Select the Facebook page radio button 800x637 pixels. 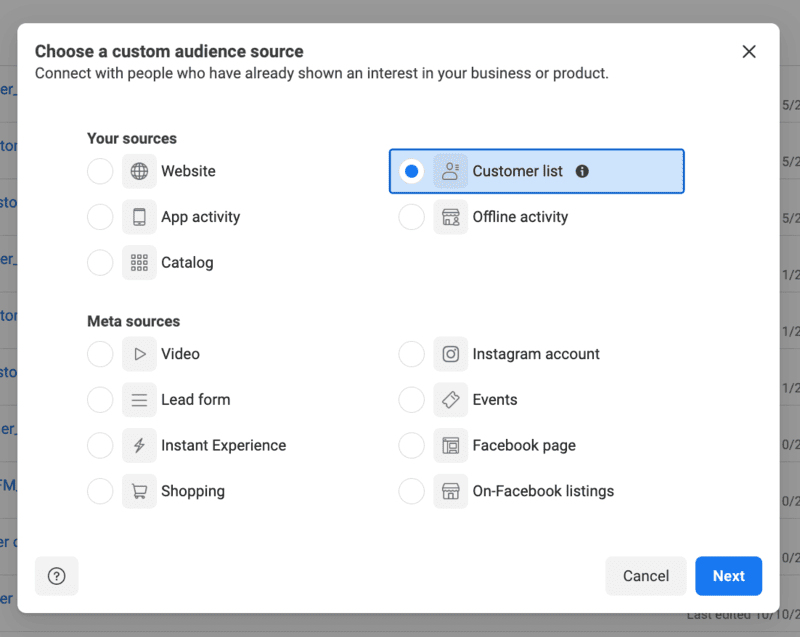411,446
